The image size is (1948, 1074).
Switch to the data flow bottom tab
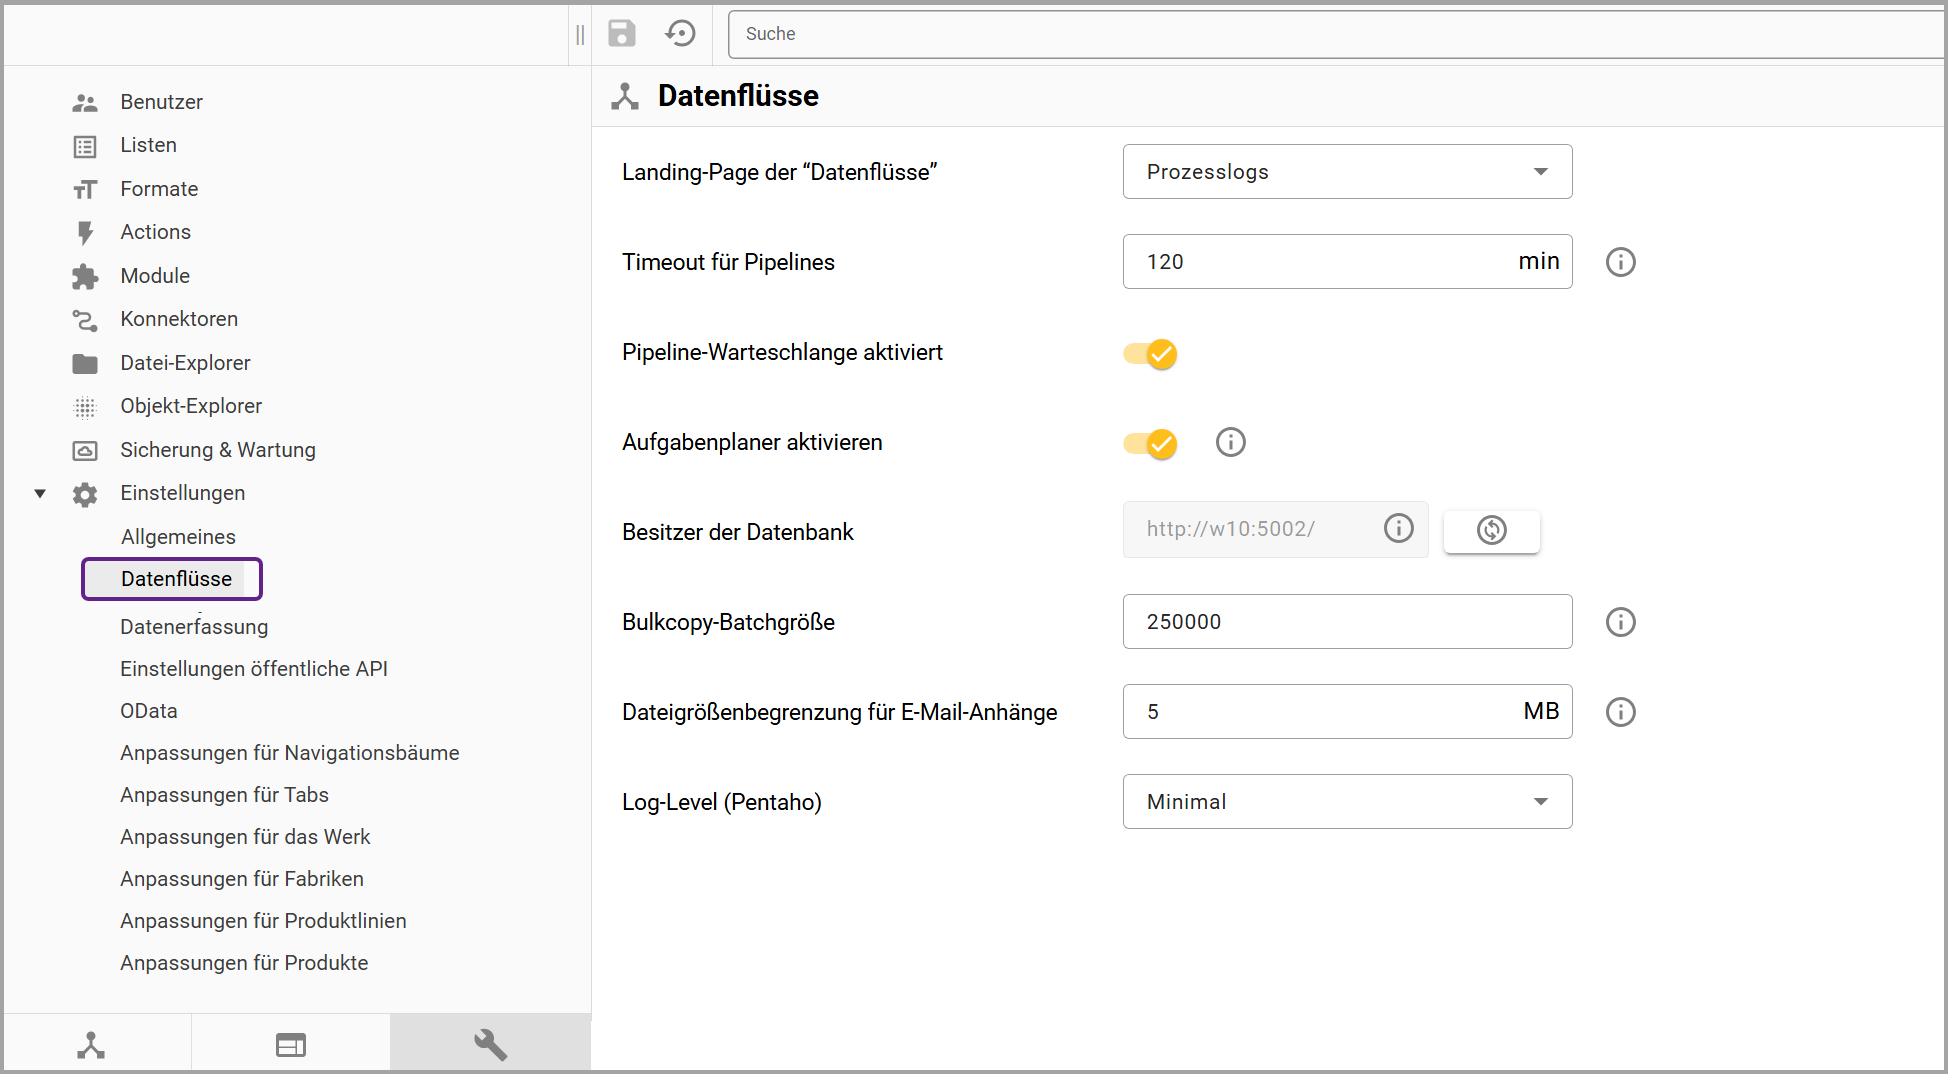point(91,1045)
